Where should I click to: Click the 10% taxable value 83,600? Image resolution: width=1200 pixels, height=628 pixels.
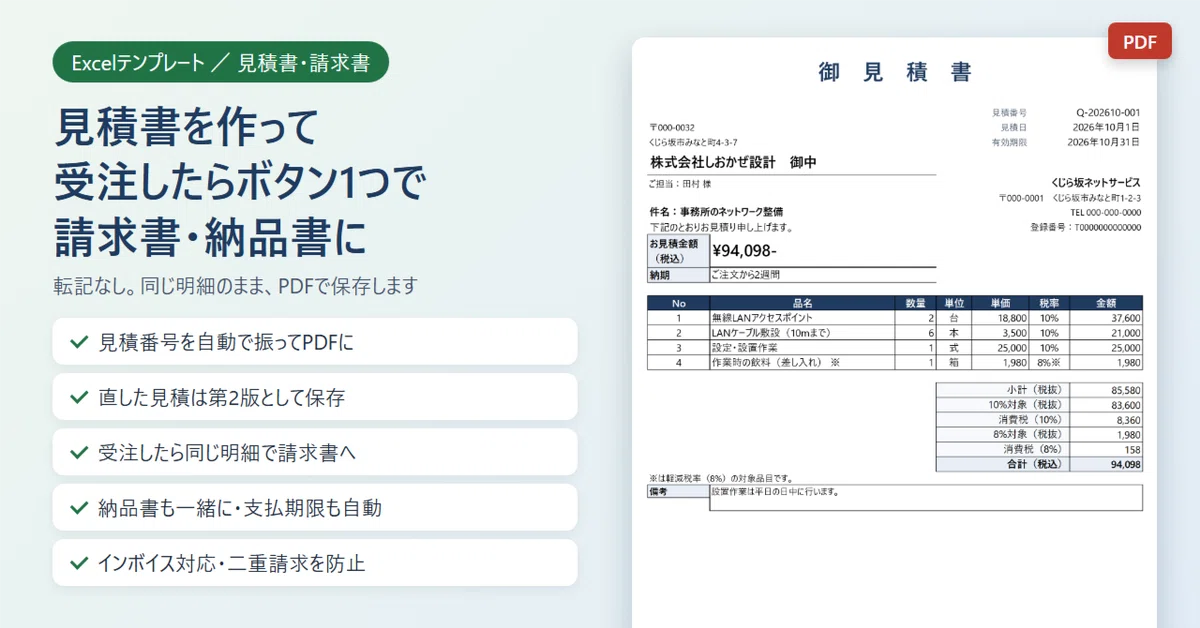pos(1125,405)
